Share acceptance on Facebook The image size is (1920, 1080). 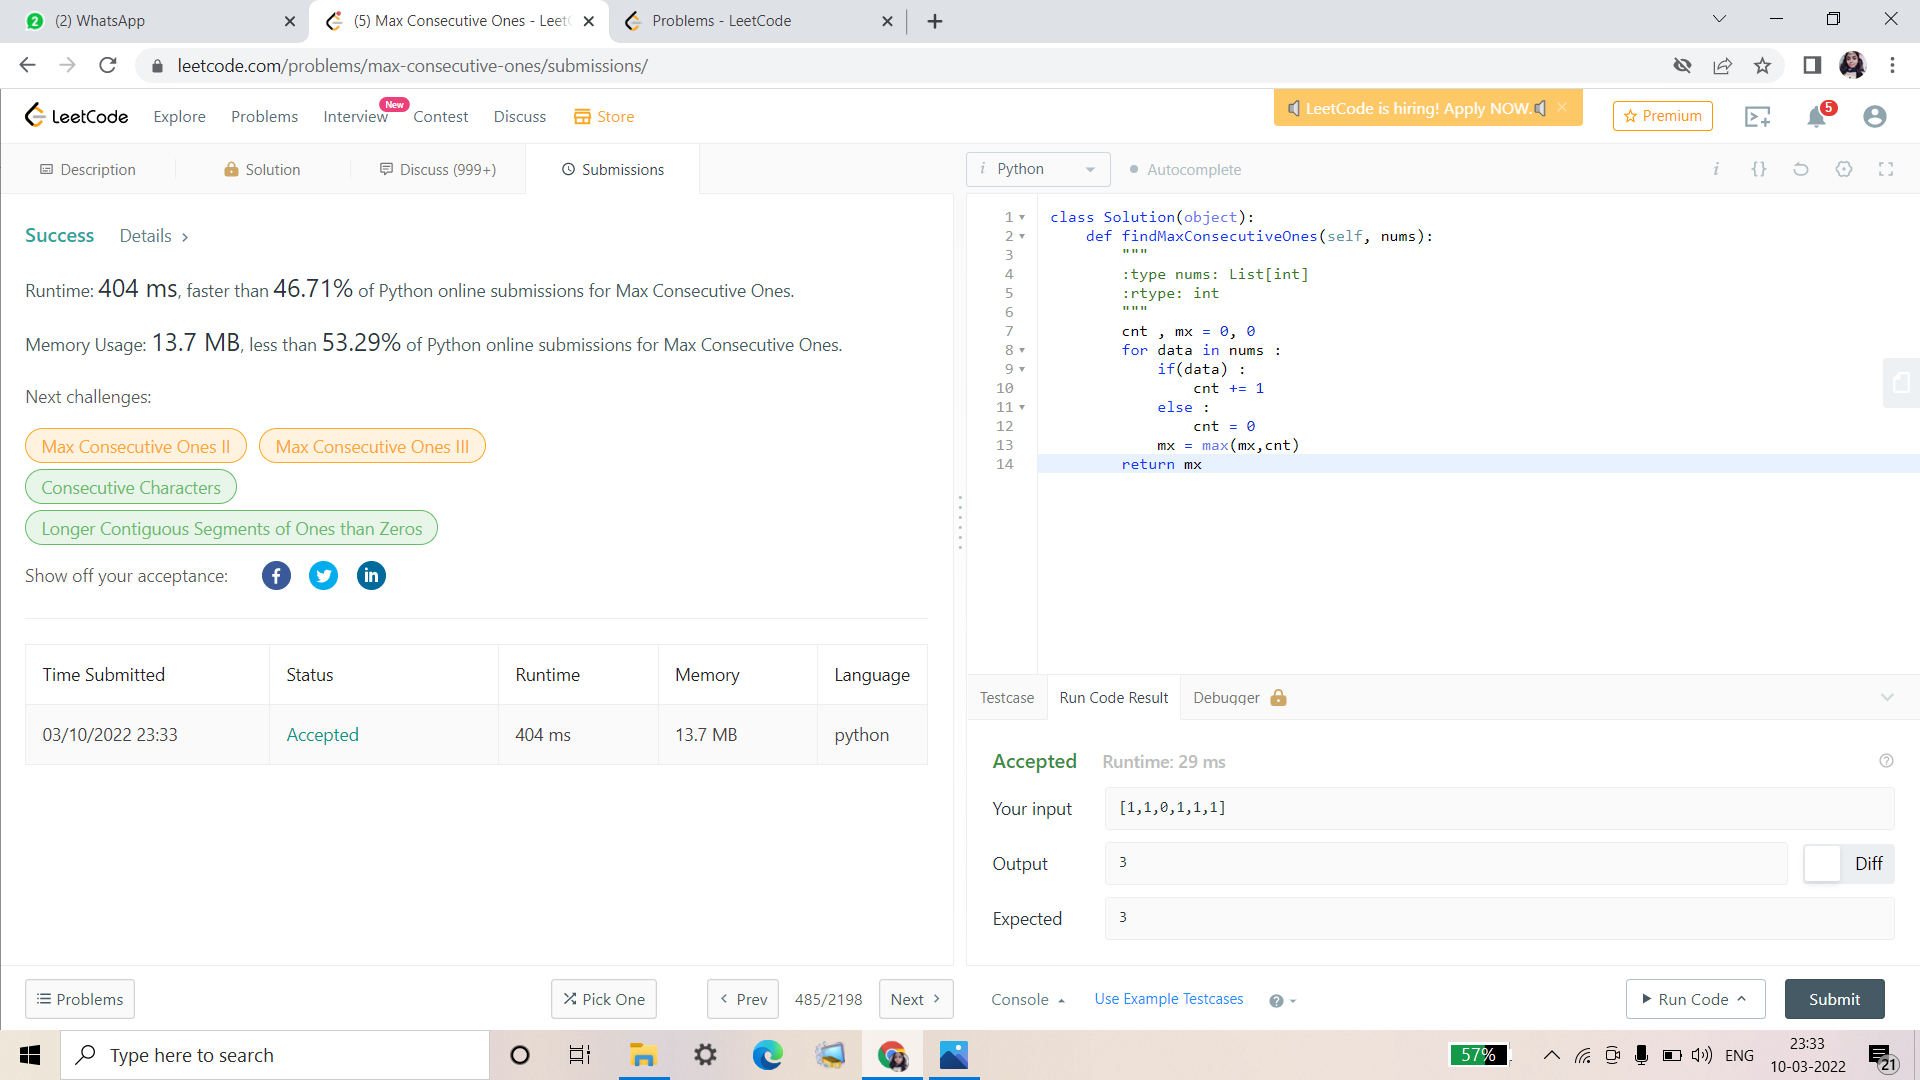pos(276,575)
